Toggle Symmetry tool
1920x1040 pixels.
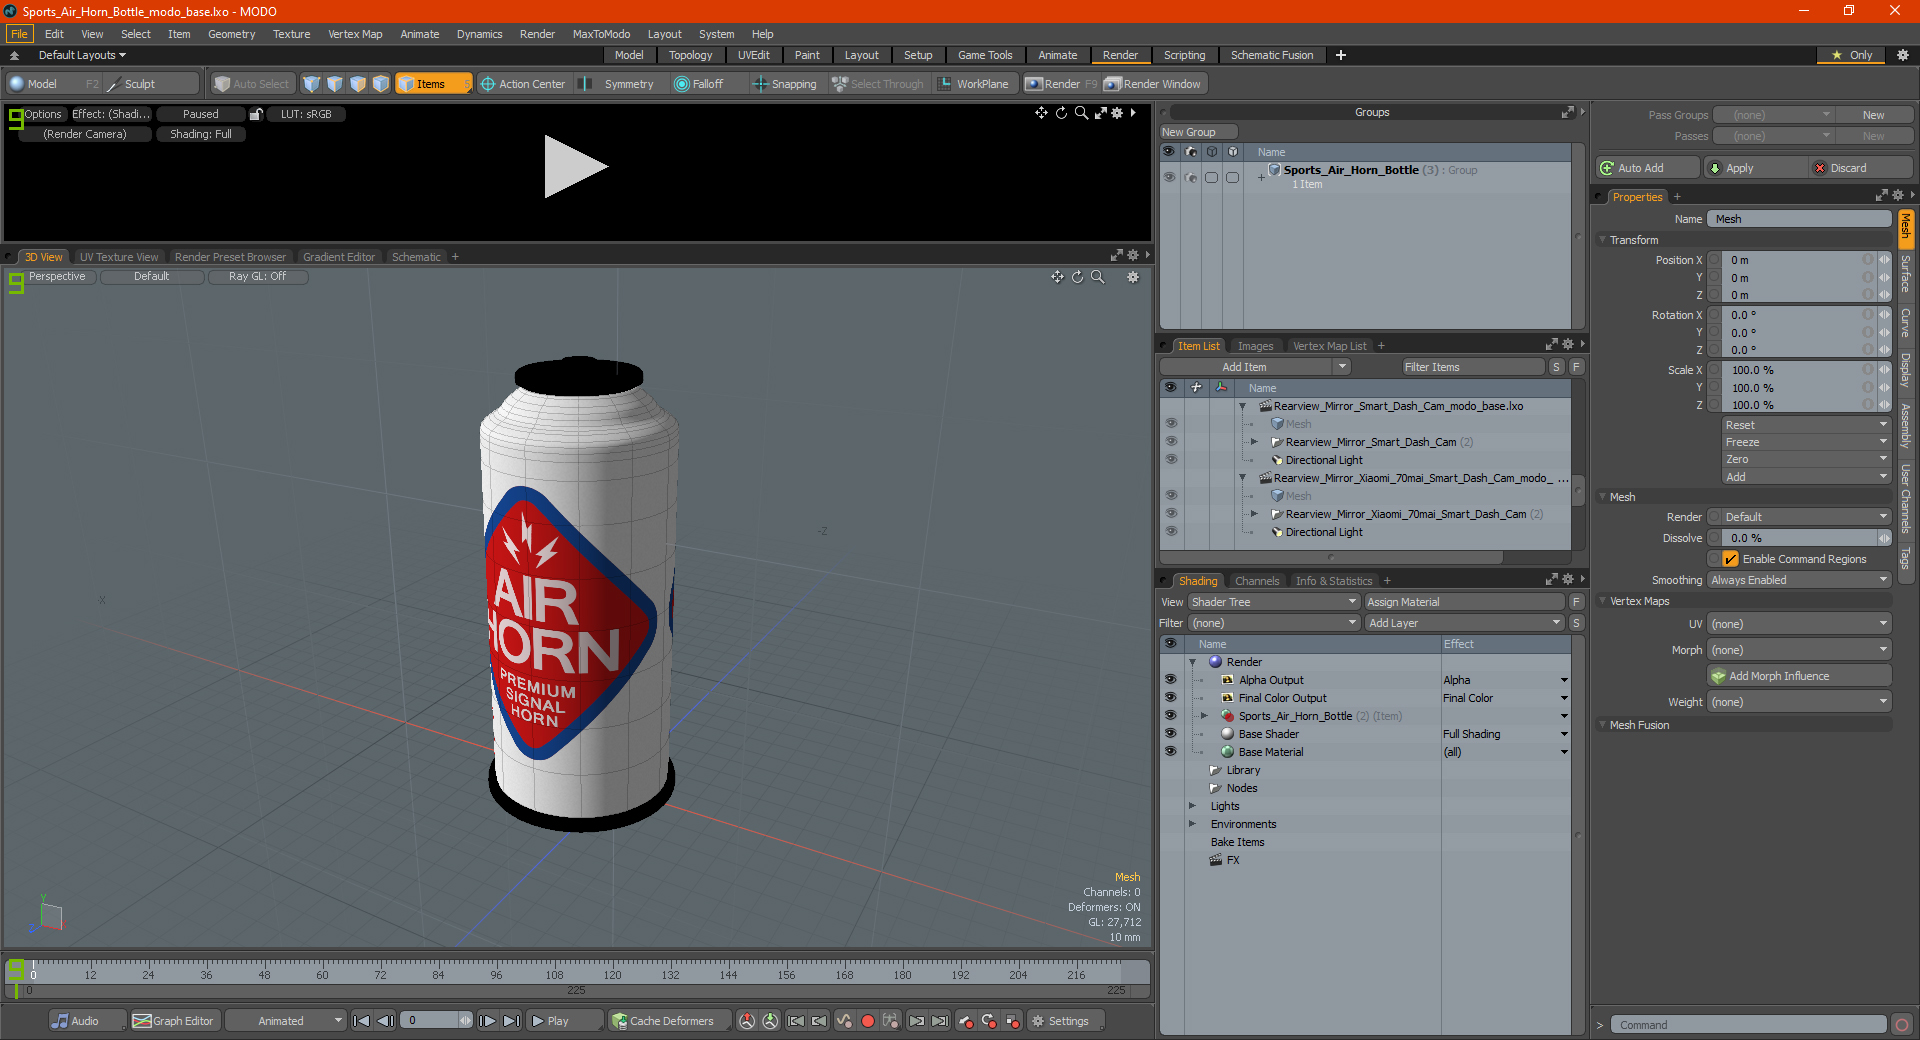click(618, 84)
